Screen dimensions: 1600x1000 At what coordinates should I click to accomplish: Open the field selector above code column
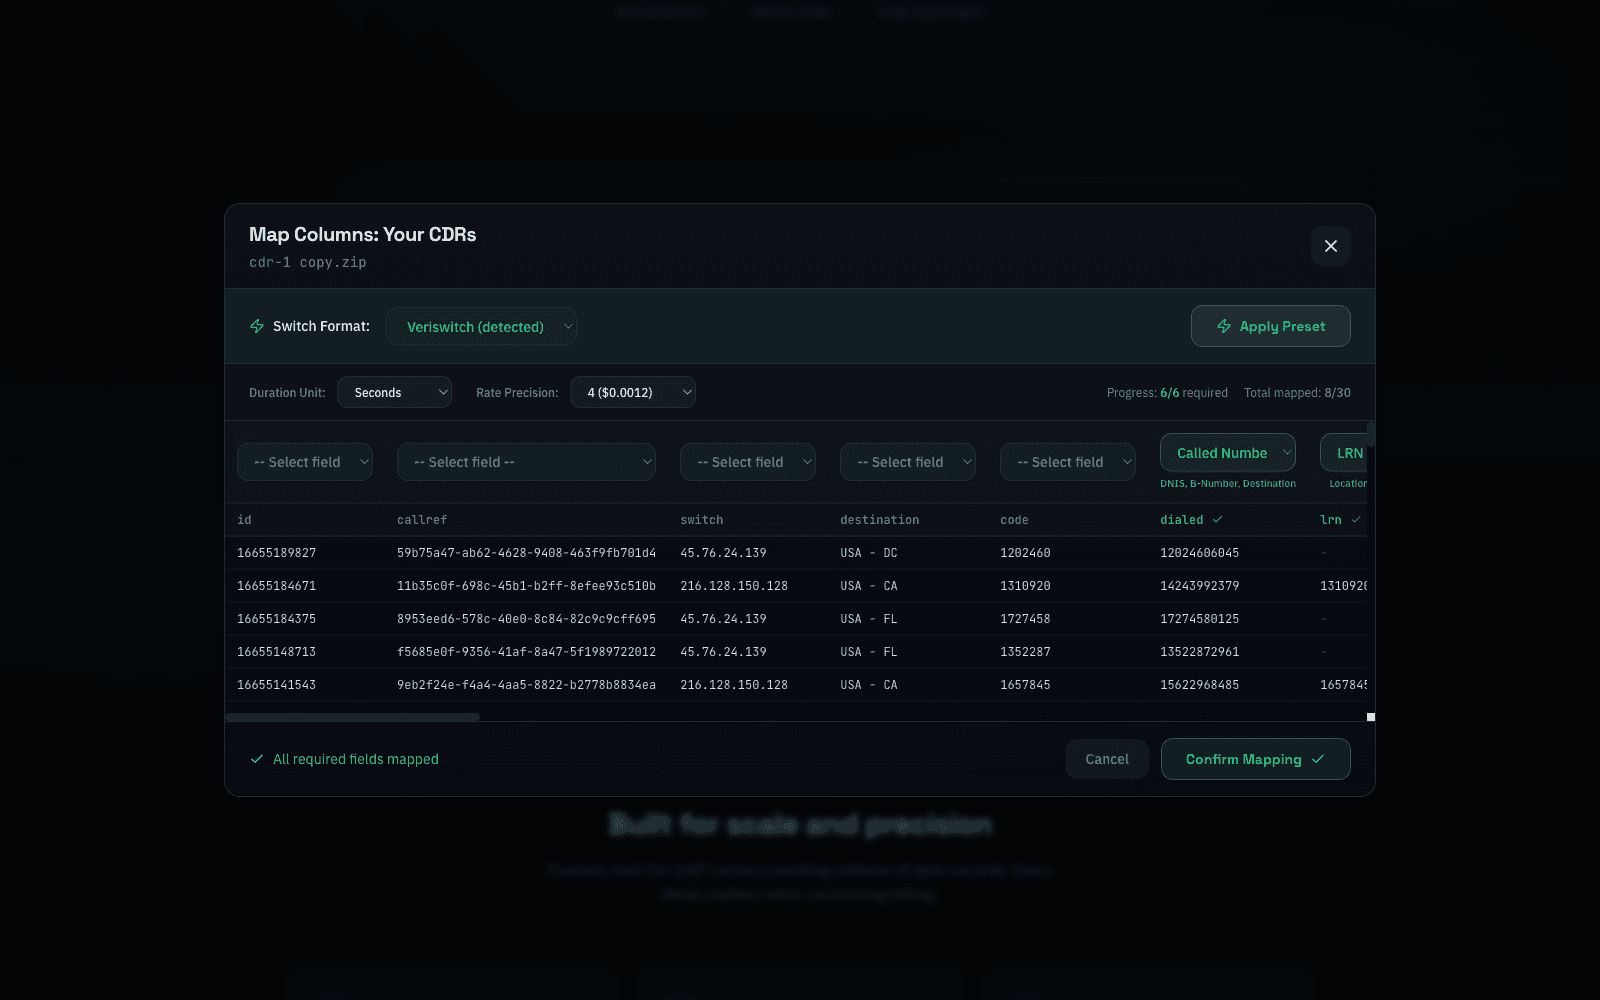pos(1067,462)
